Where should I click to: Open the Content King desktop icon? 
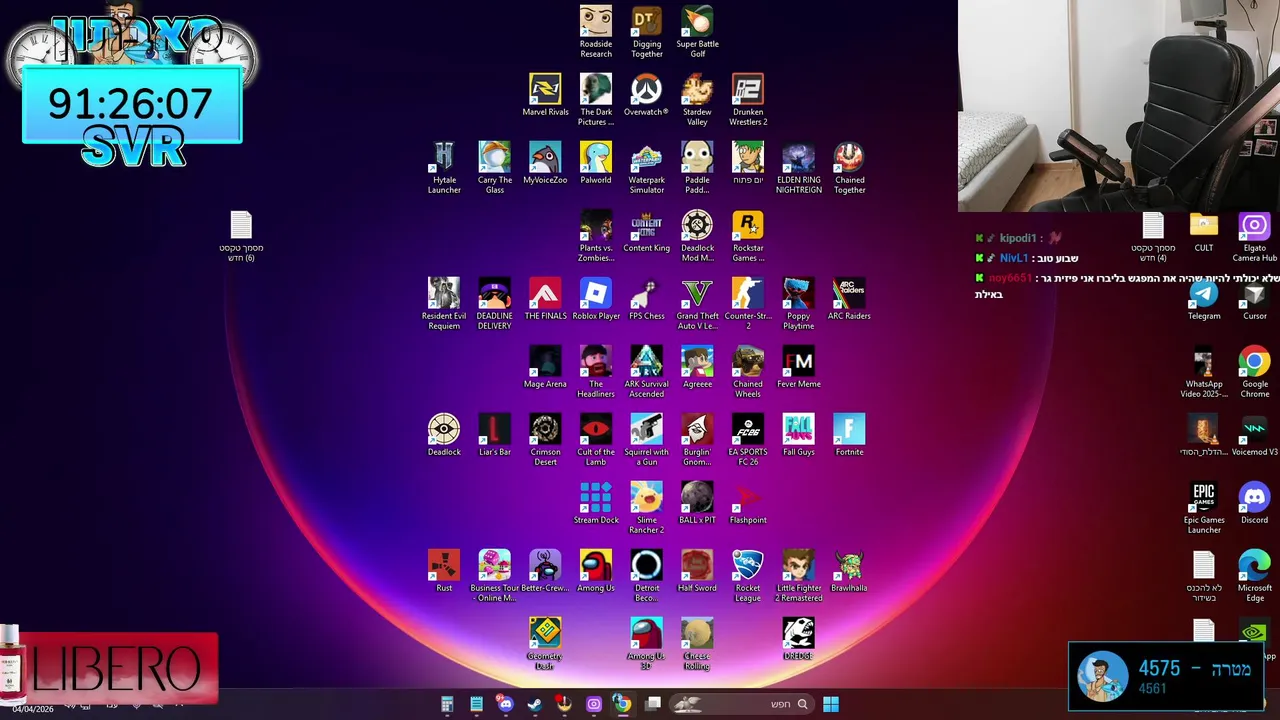point(646,231)
